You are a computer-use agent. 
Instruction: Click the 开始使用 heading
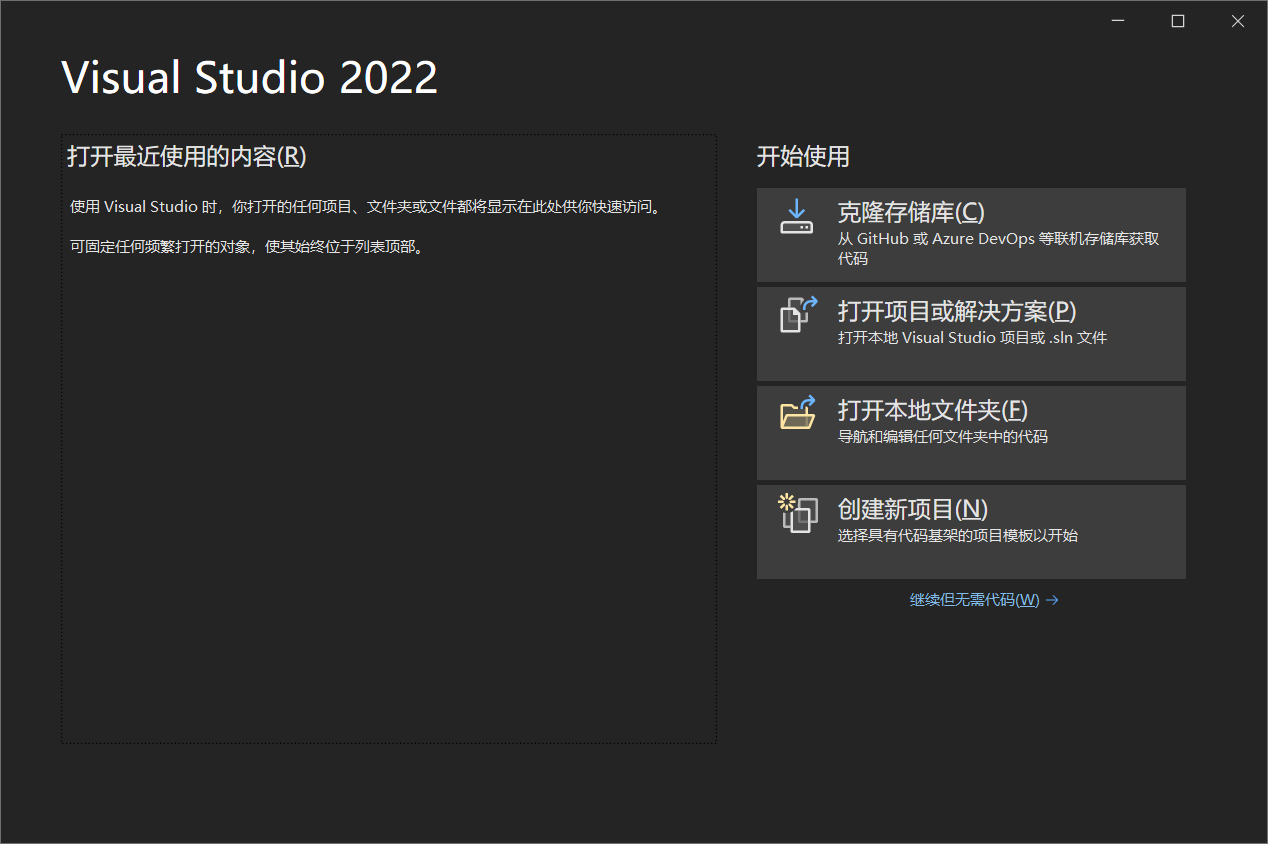point(803,156)
